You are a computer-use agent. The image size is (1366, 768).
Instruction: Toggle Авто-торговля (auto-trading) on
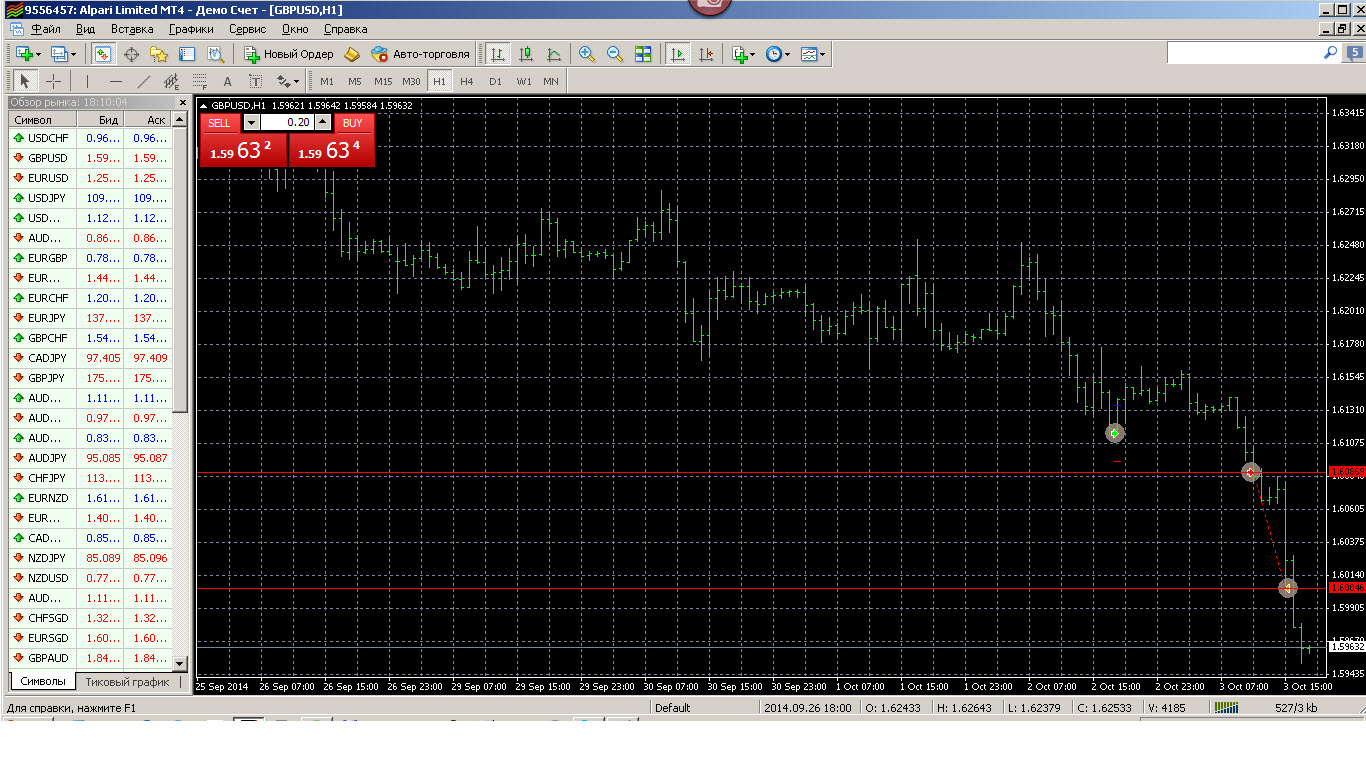point(420,54)
